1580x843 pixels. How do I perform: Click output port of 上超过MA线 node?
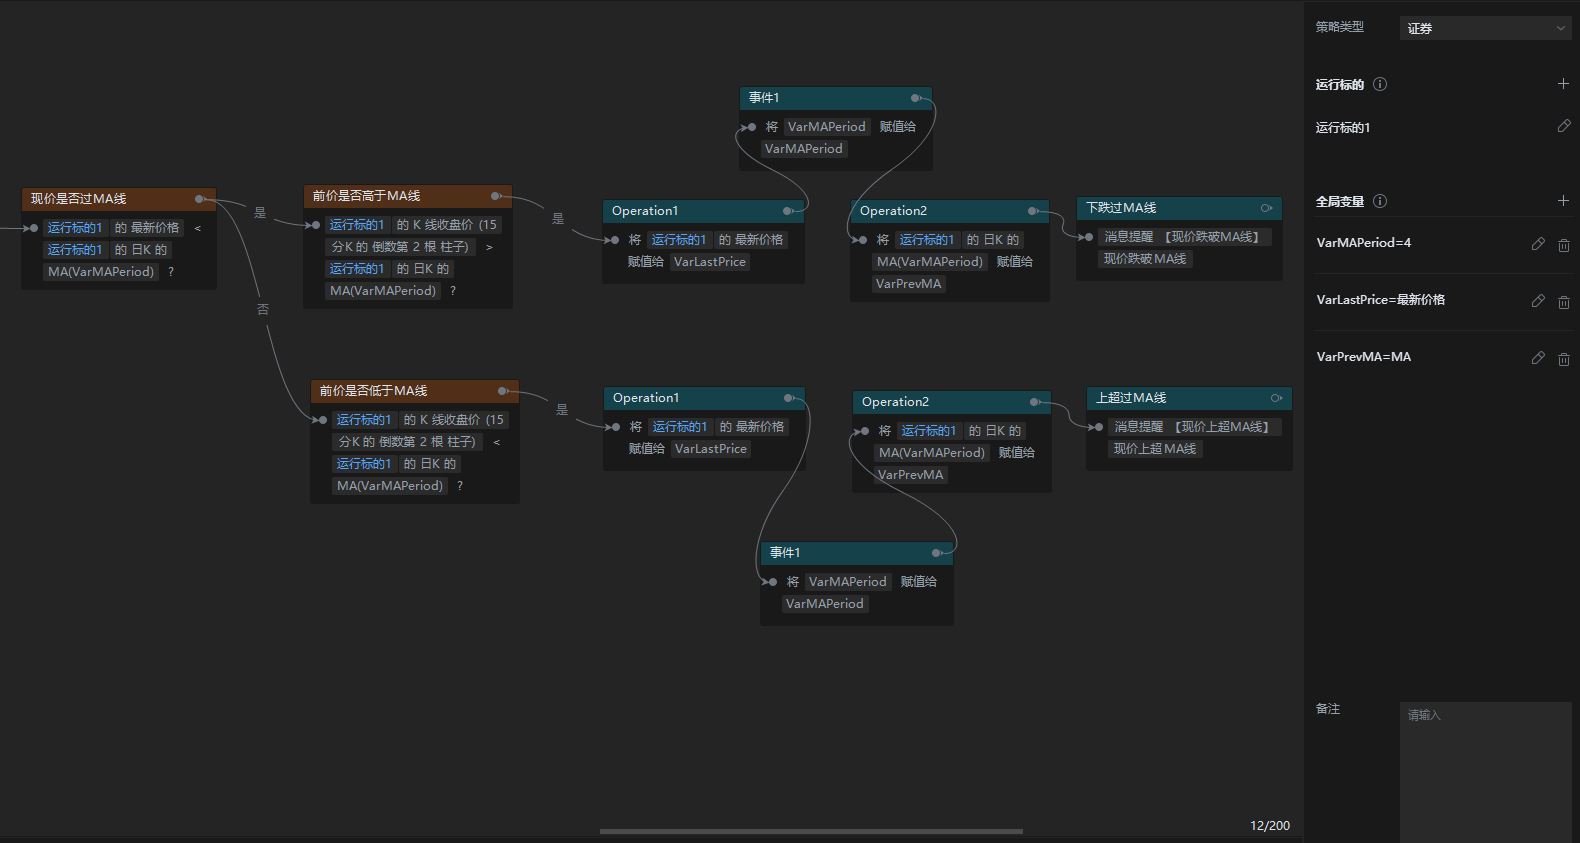pyautogui.click(x=1276, y=398)
